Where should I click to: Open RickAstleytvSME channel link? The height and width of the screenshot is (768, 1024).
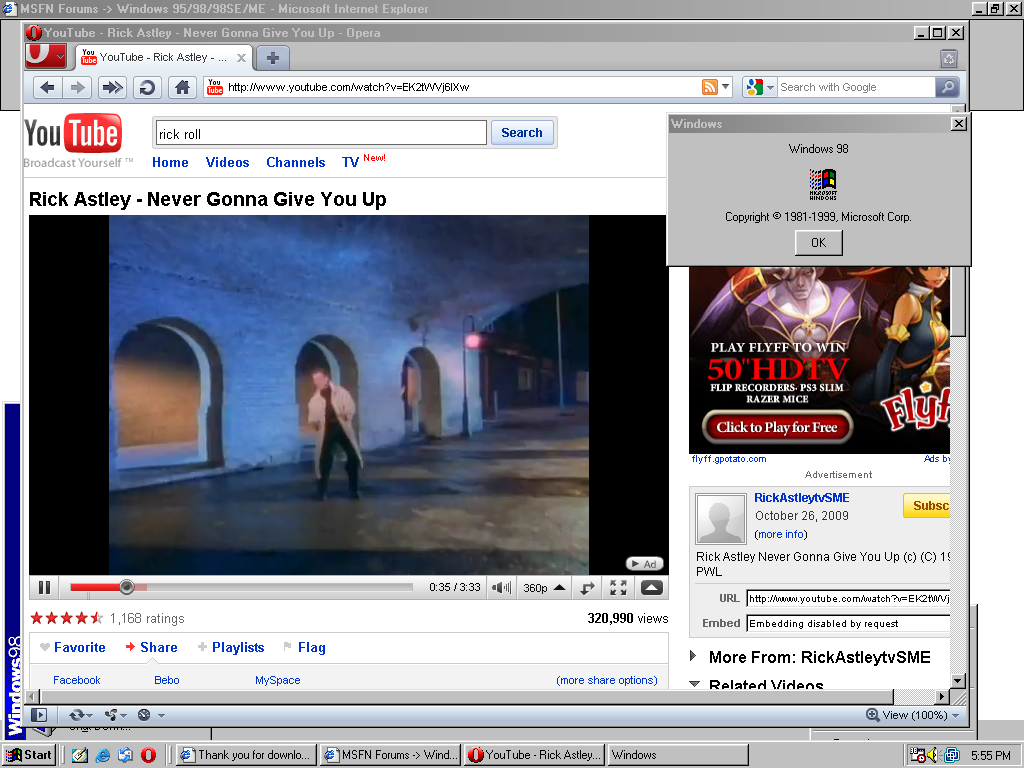tap(801, 498)
